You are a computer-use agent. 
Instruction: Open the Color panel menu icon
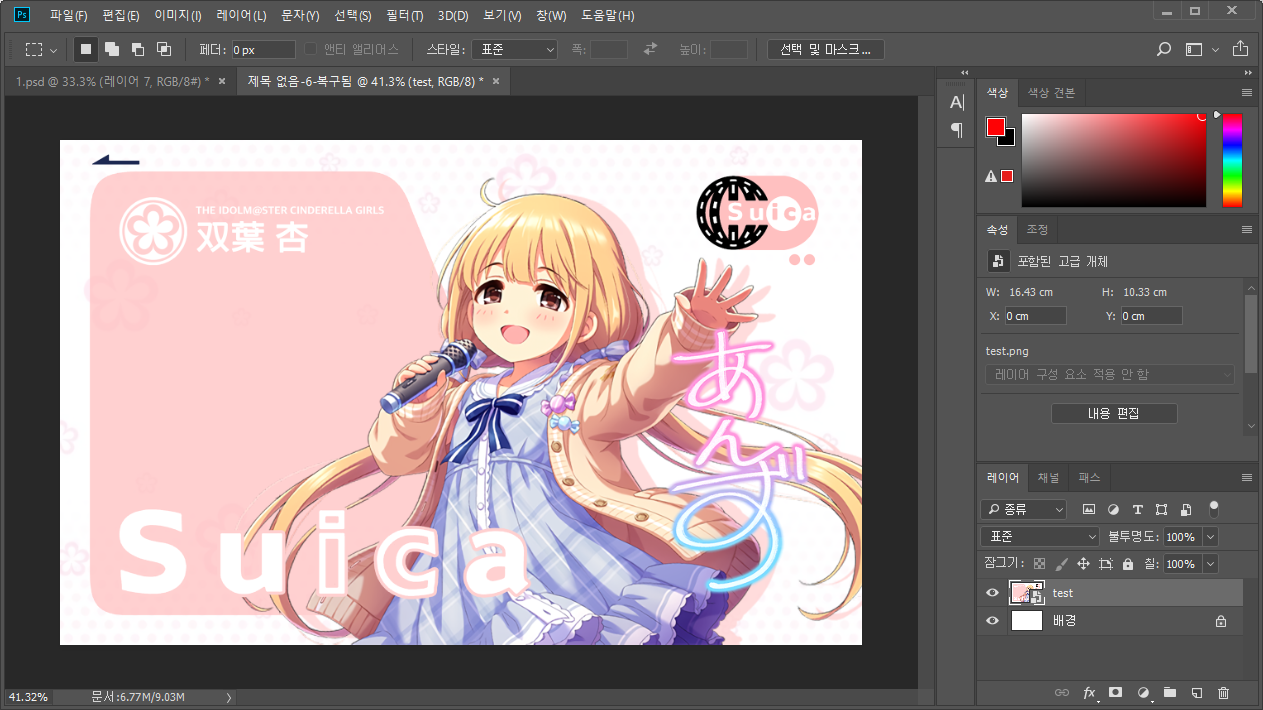(x=1247, y=92)
